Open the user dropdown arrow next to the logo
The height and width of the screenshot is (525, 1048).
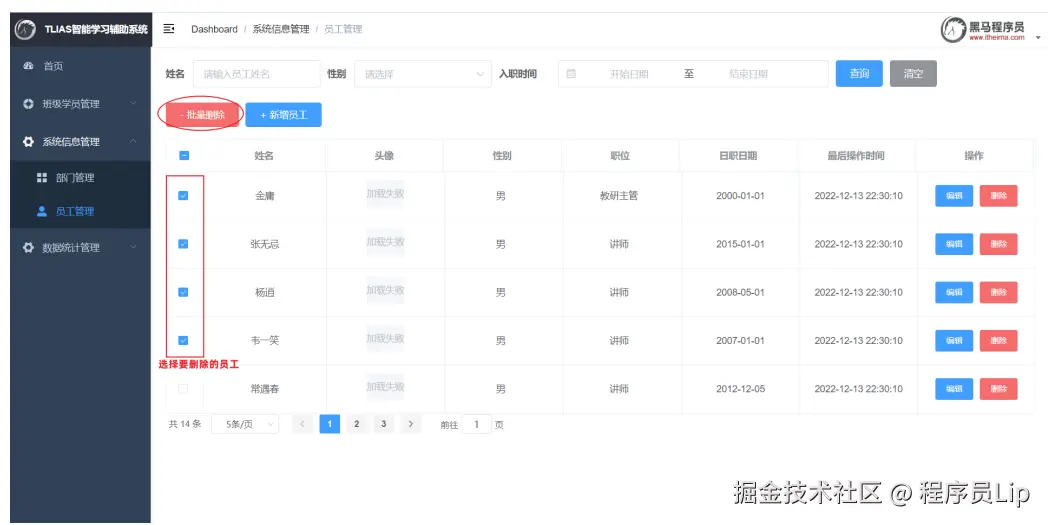[x=1038, y=38]
